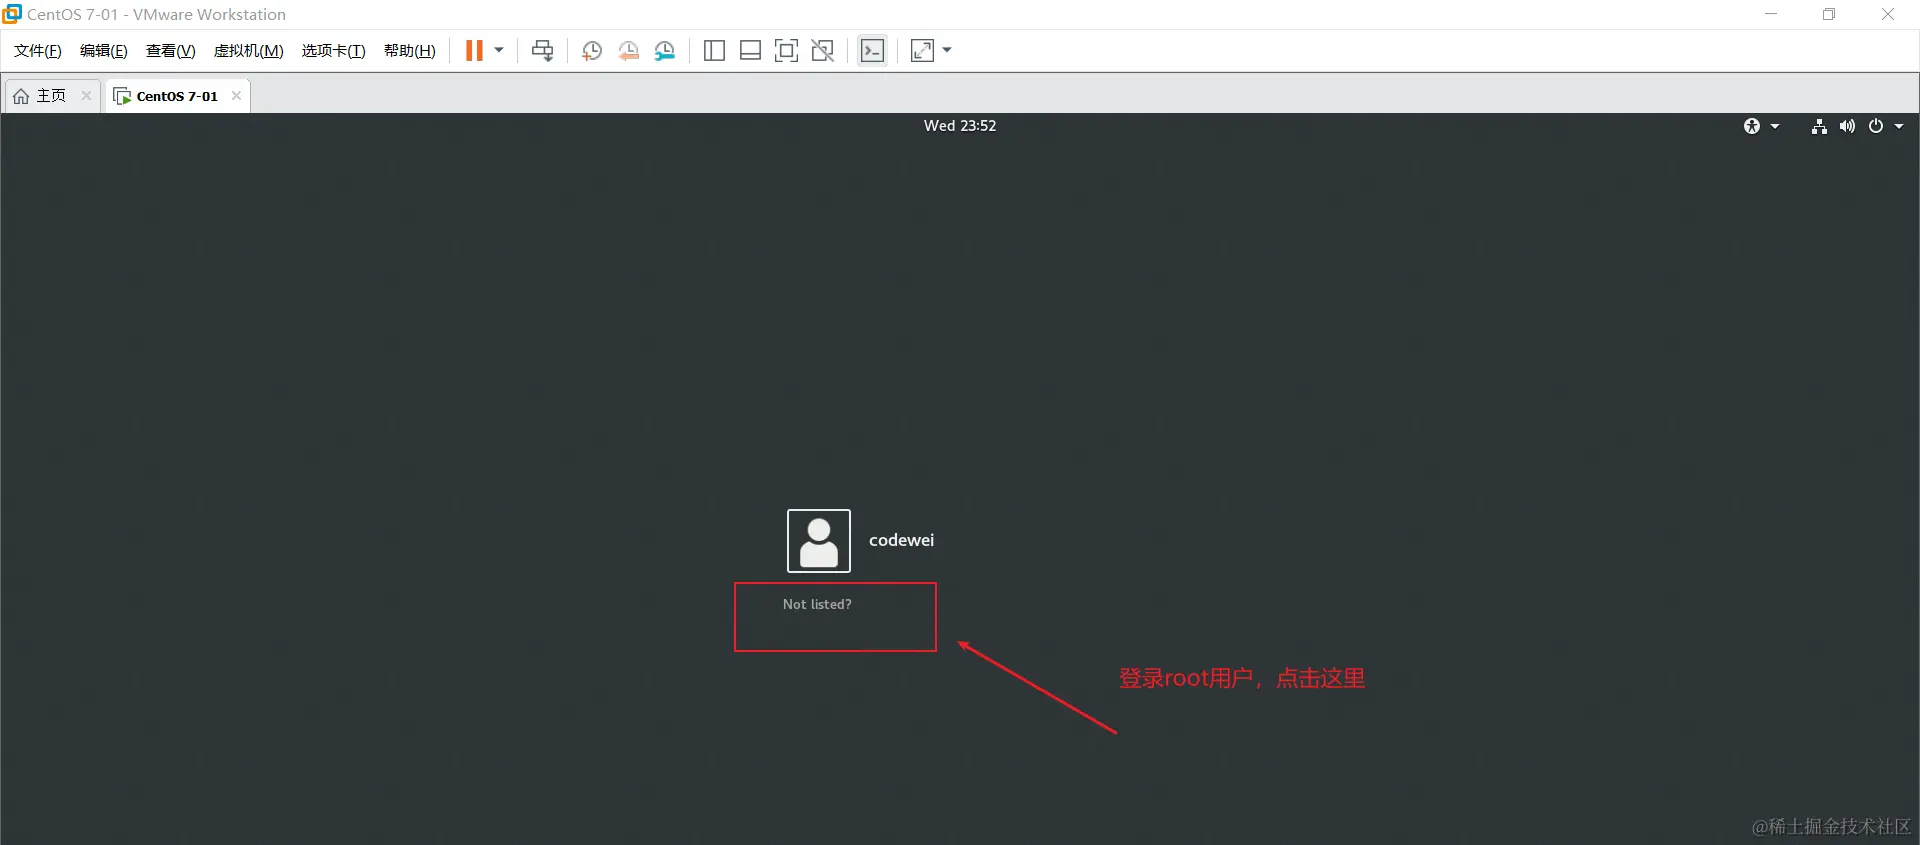Open the 虚拟机(M) menu
Viewport: 1920px width, 845px height.
click(x=249, y=51)
